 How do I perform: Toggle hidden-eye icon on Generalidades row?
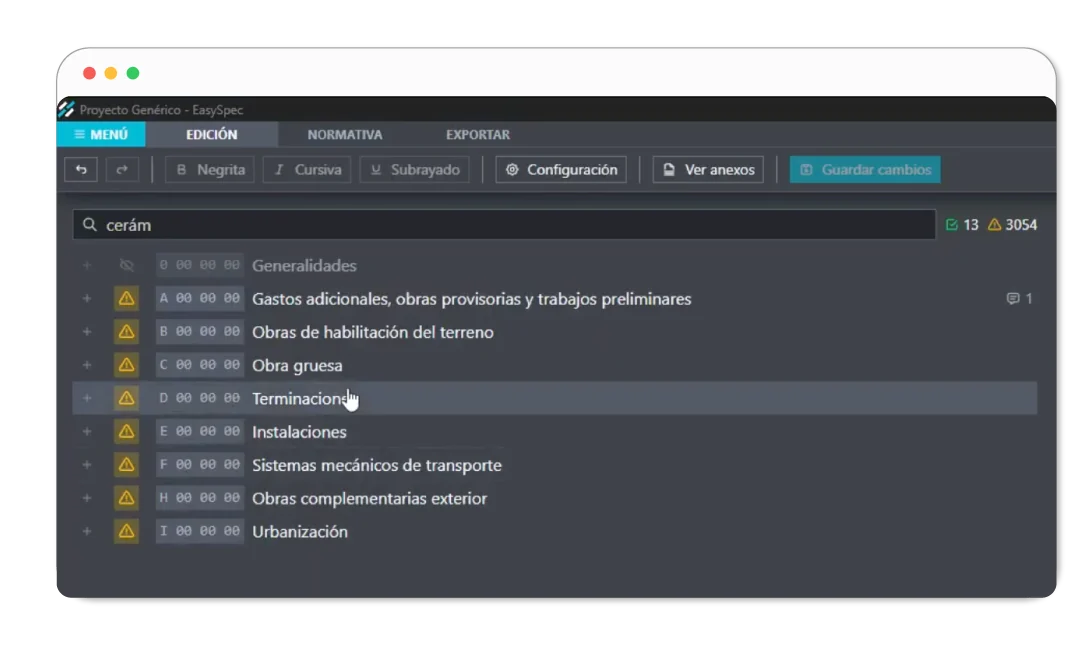click(126, 265)
